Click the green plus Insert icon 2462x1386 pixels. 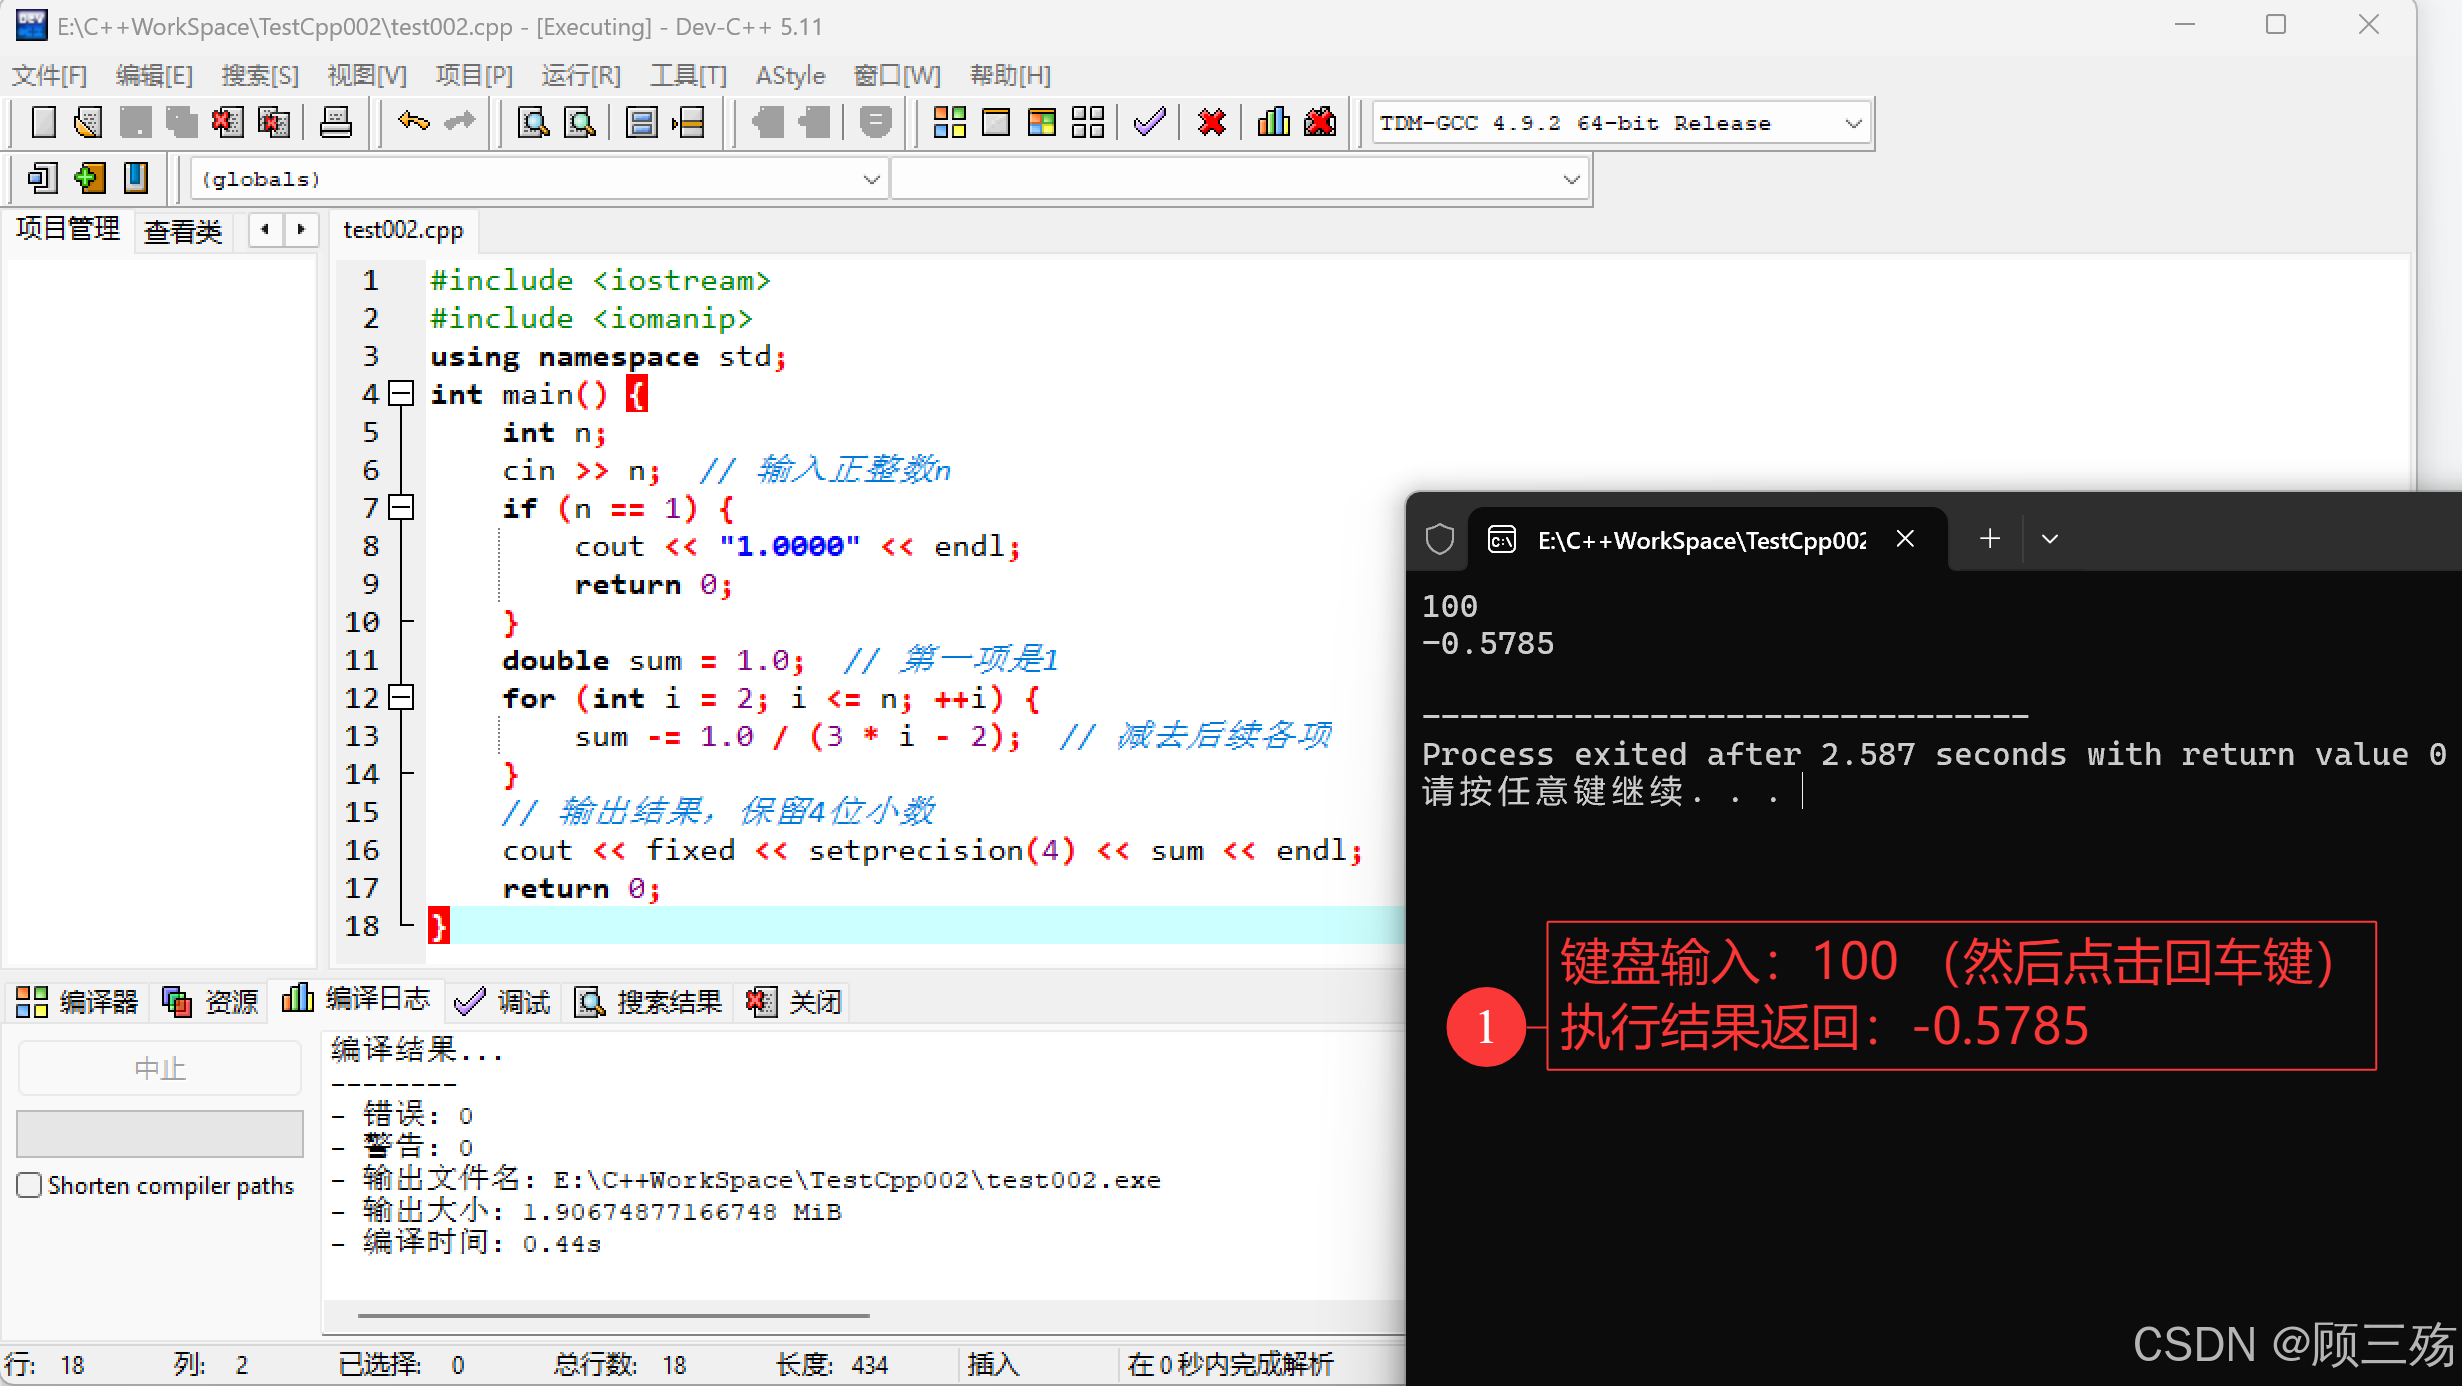tap(89, 179)
